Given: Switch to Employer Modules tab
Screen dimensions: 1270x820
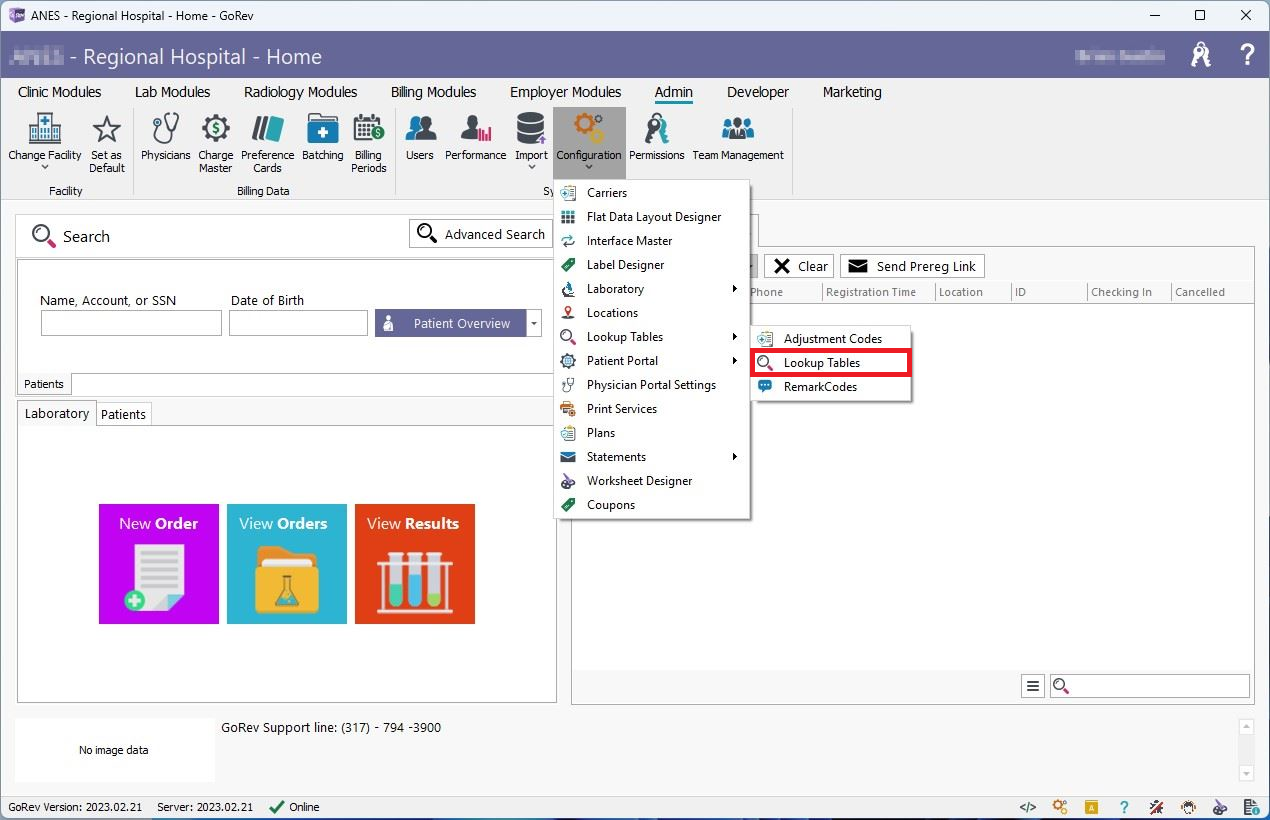Looking at the screenshot, I should (x=565, y=92).
